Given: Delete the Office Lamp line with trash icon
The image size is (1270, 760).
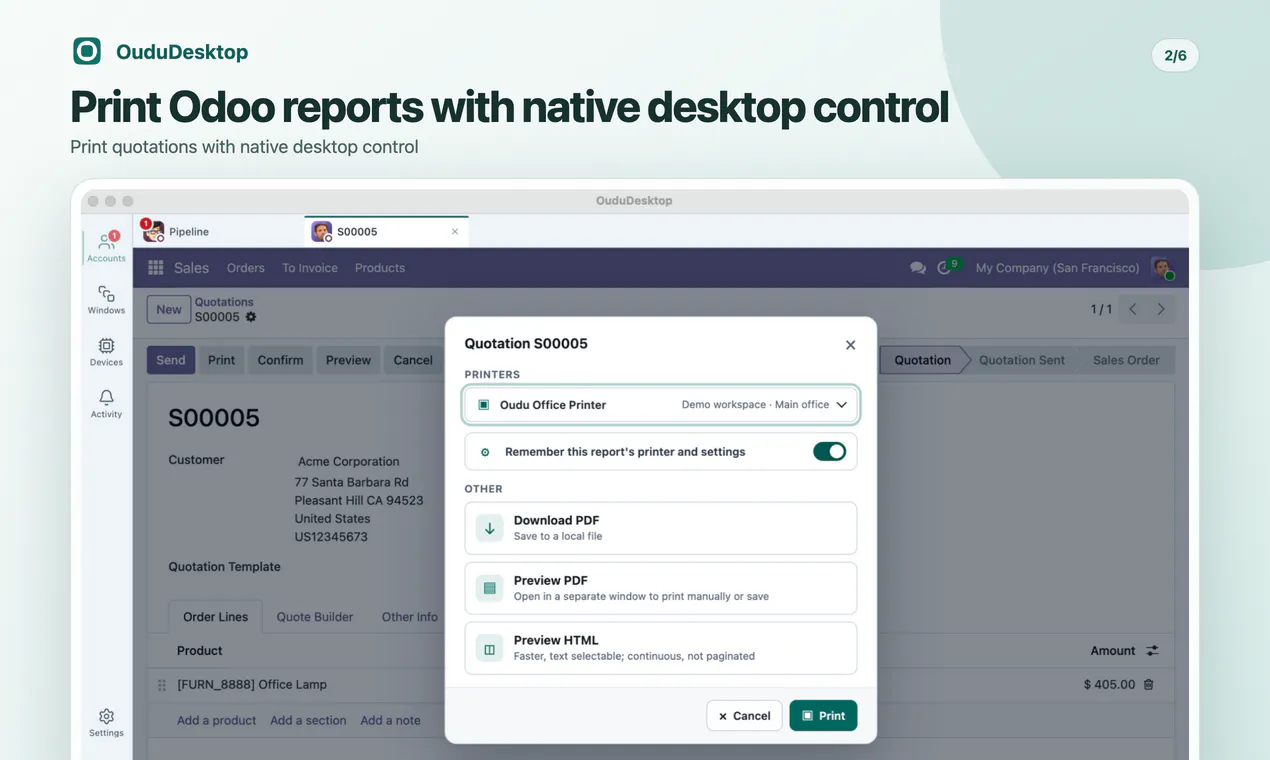Looking at the screenshot, I should pyautogui.click(x=1148, y=685).
